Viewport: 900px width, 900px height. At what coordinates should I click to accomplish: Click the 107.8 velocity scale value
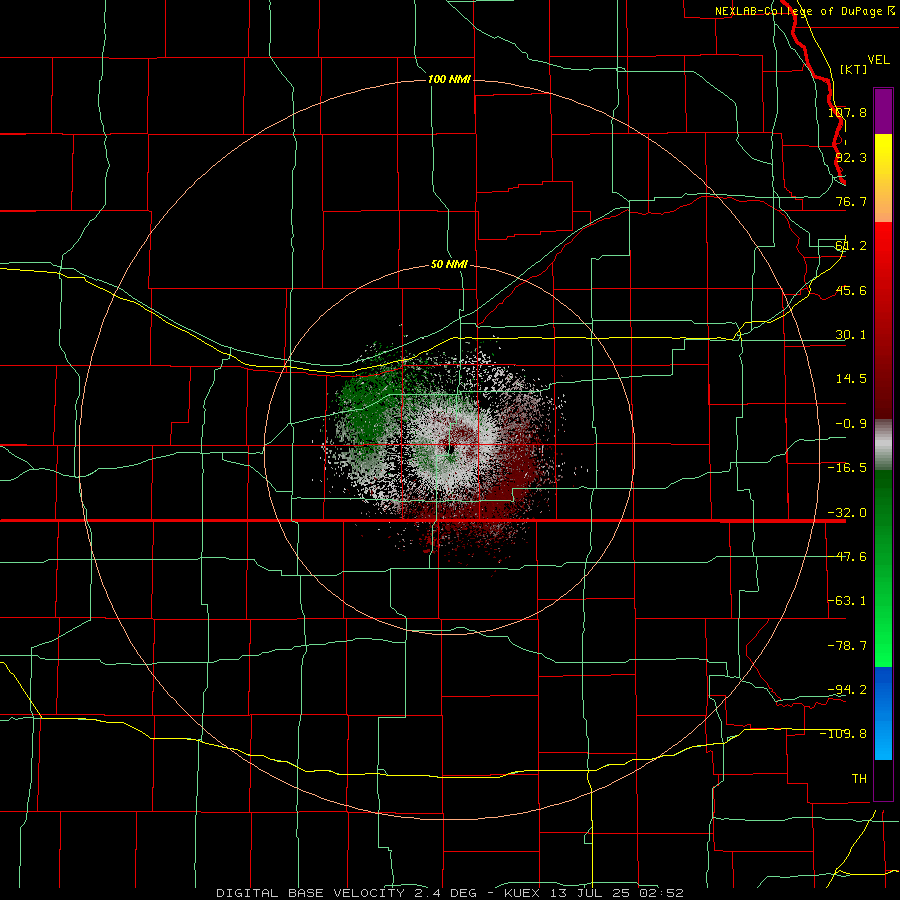coord(847,112)
